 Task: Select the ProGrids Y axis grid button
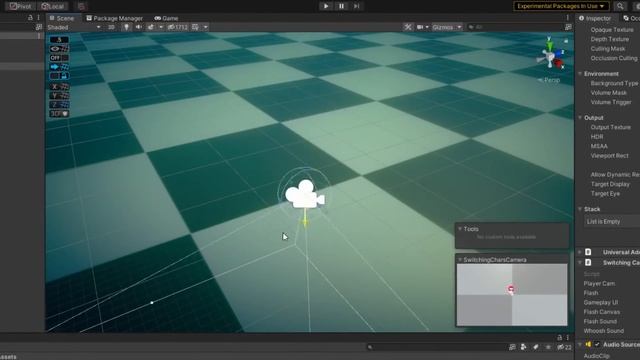pos(59,96)
